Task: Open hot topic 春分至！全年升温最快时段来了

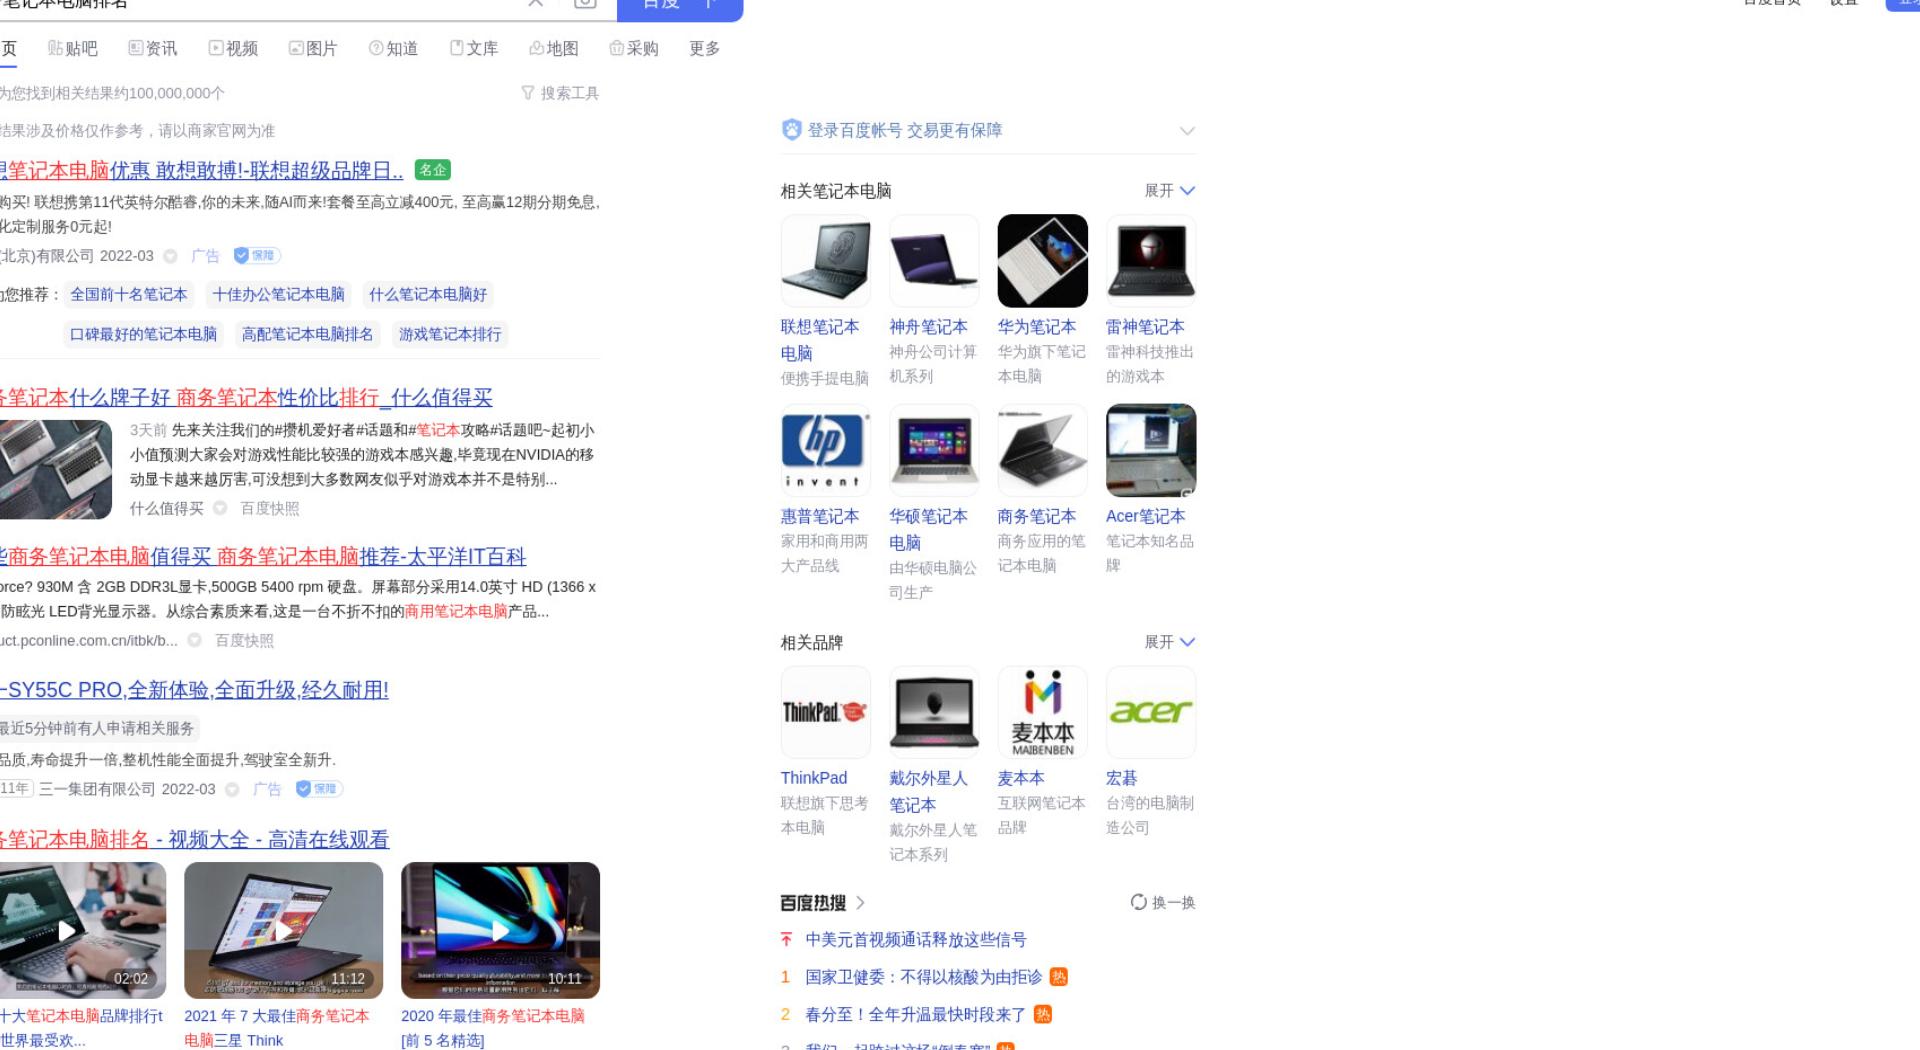Action: click(916, 1014)
